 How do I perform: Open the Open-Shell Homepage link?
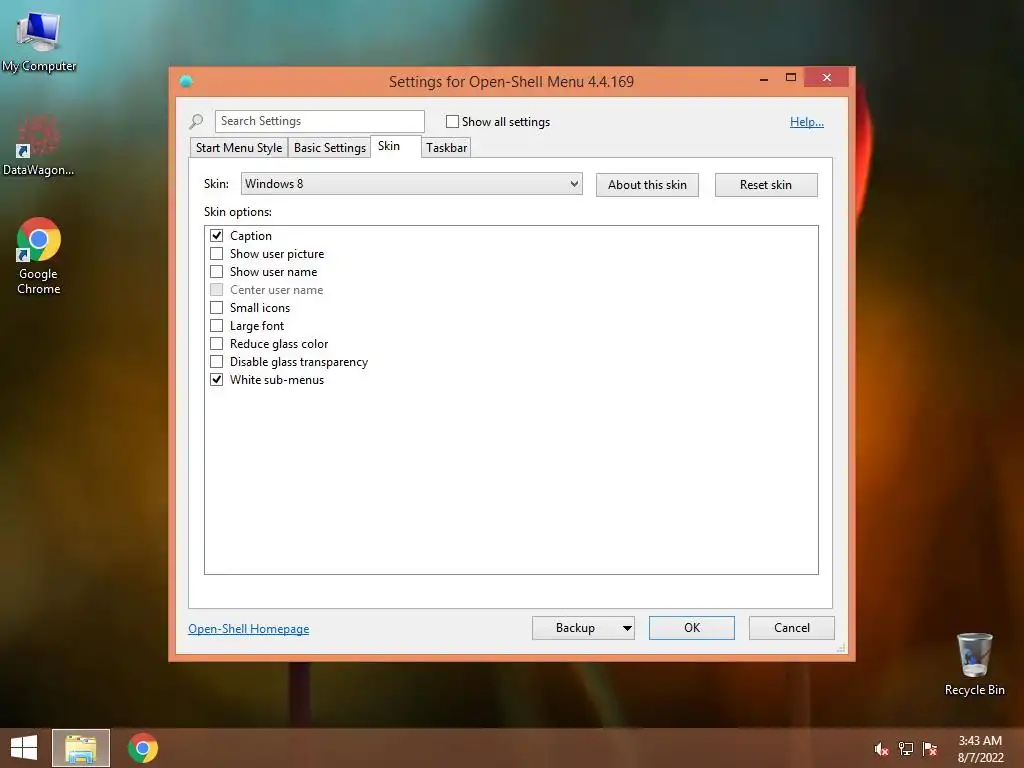point(249,629)
